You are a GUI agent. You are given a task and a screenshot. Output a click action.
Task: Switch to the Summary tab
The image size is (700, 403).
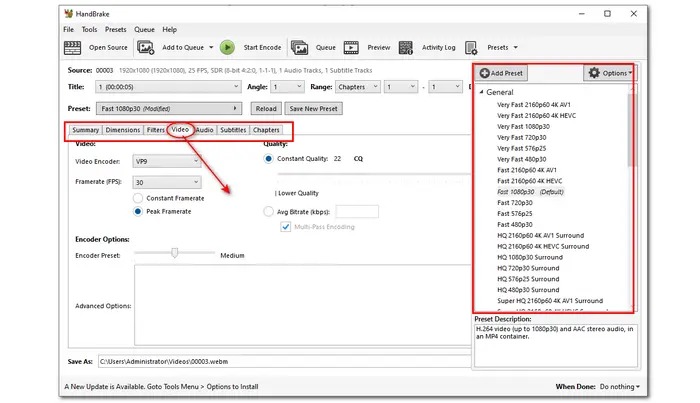85,130
